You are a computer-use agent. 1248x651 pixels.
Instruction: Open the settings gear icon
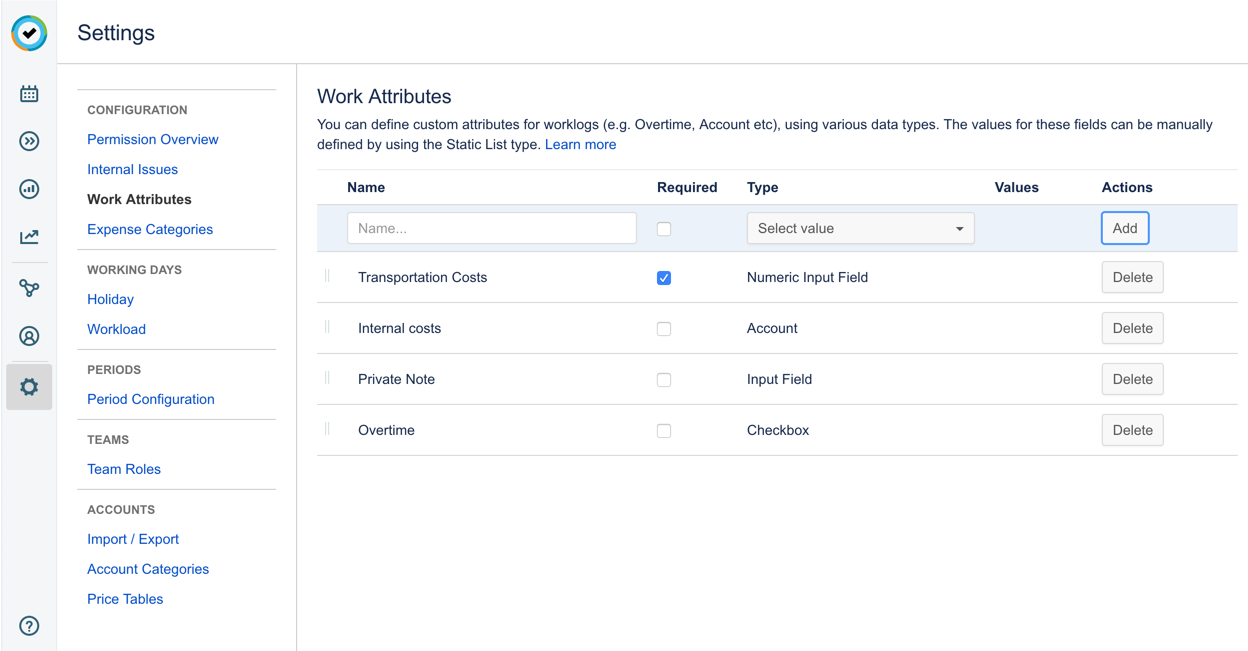coord(29,387)
